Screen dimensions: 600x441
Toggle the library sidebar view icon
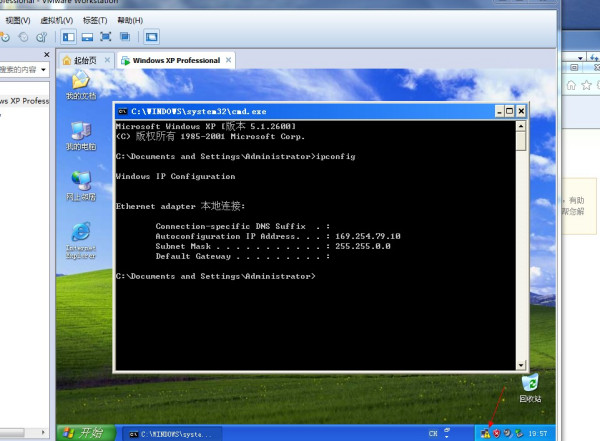click(68, 37)
